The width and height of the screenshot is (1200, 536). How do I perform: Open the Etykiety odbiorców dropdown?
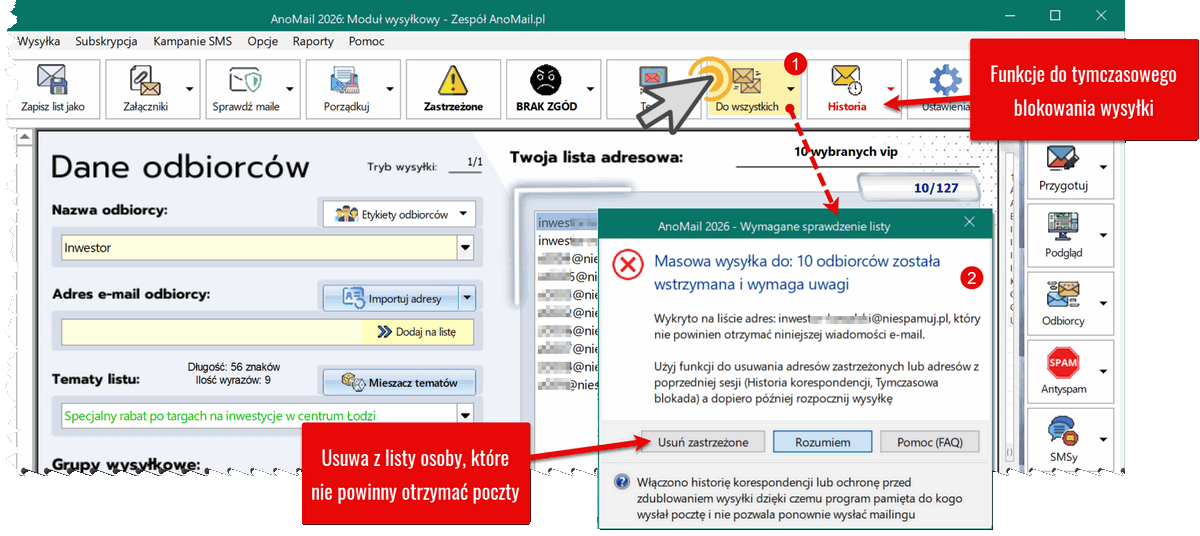click(399, 214)
